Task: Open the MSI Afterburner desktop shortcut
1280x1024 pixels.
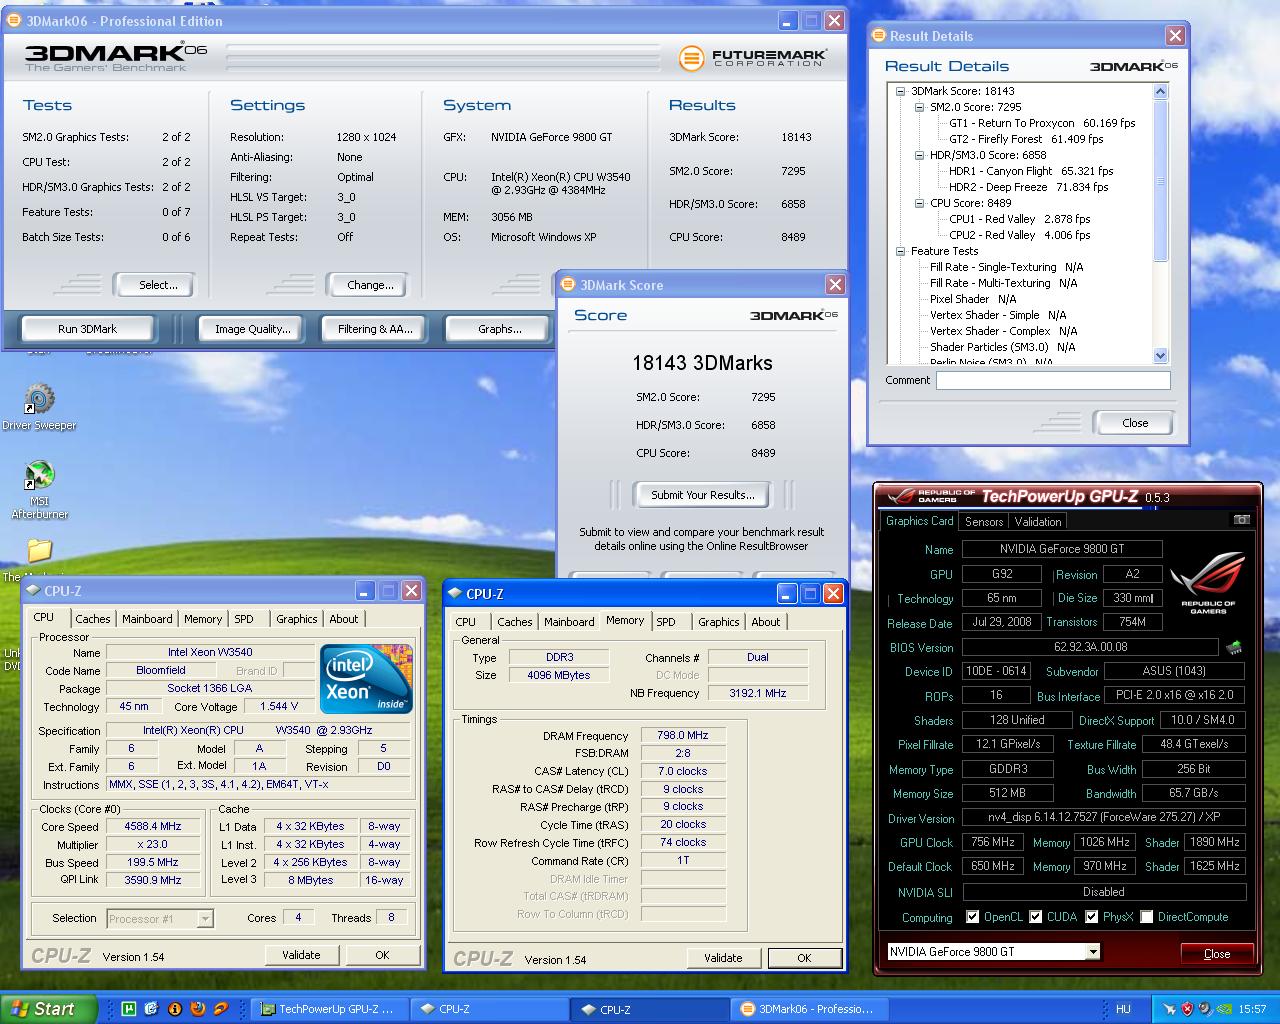Action: coord(39,488)
